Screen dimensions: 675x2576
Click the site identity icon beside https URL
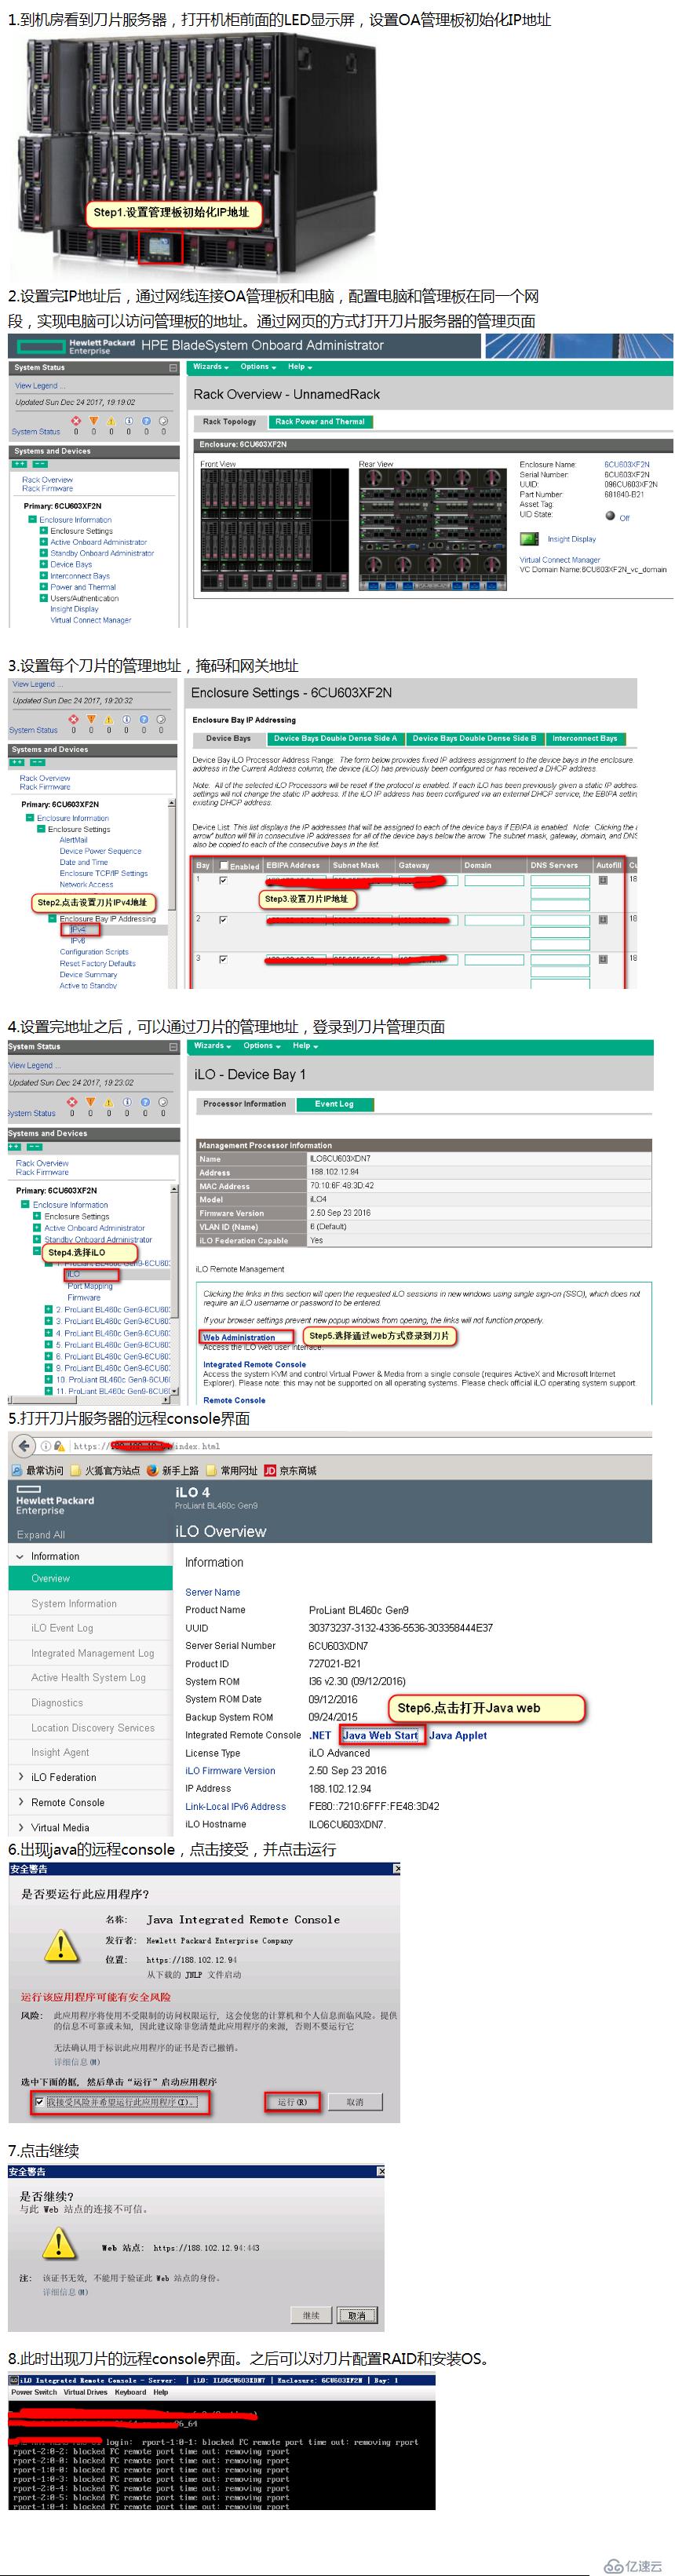point(46,1446)
